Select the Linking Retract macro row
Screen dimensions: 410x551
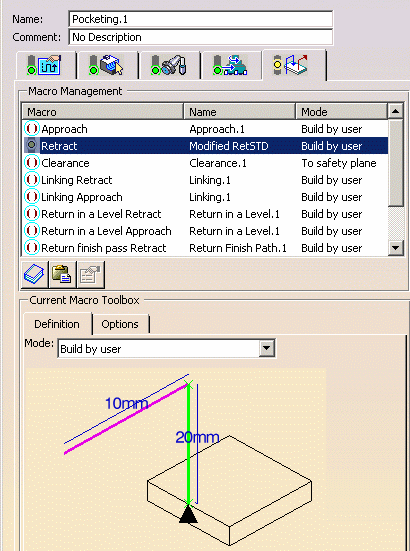(x=205, y=180)
